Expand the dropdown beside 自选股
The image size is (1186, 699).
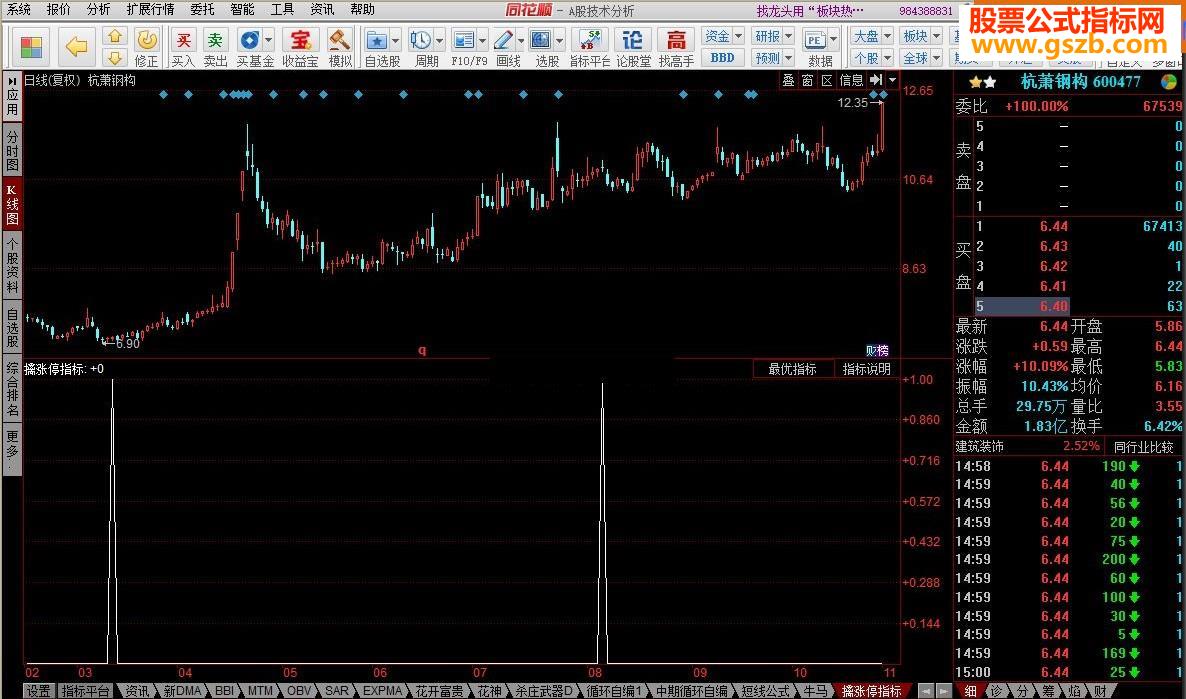tap(396, 40)
